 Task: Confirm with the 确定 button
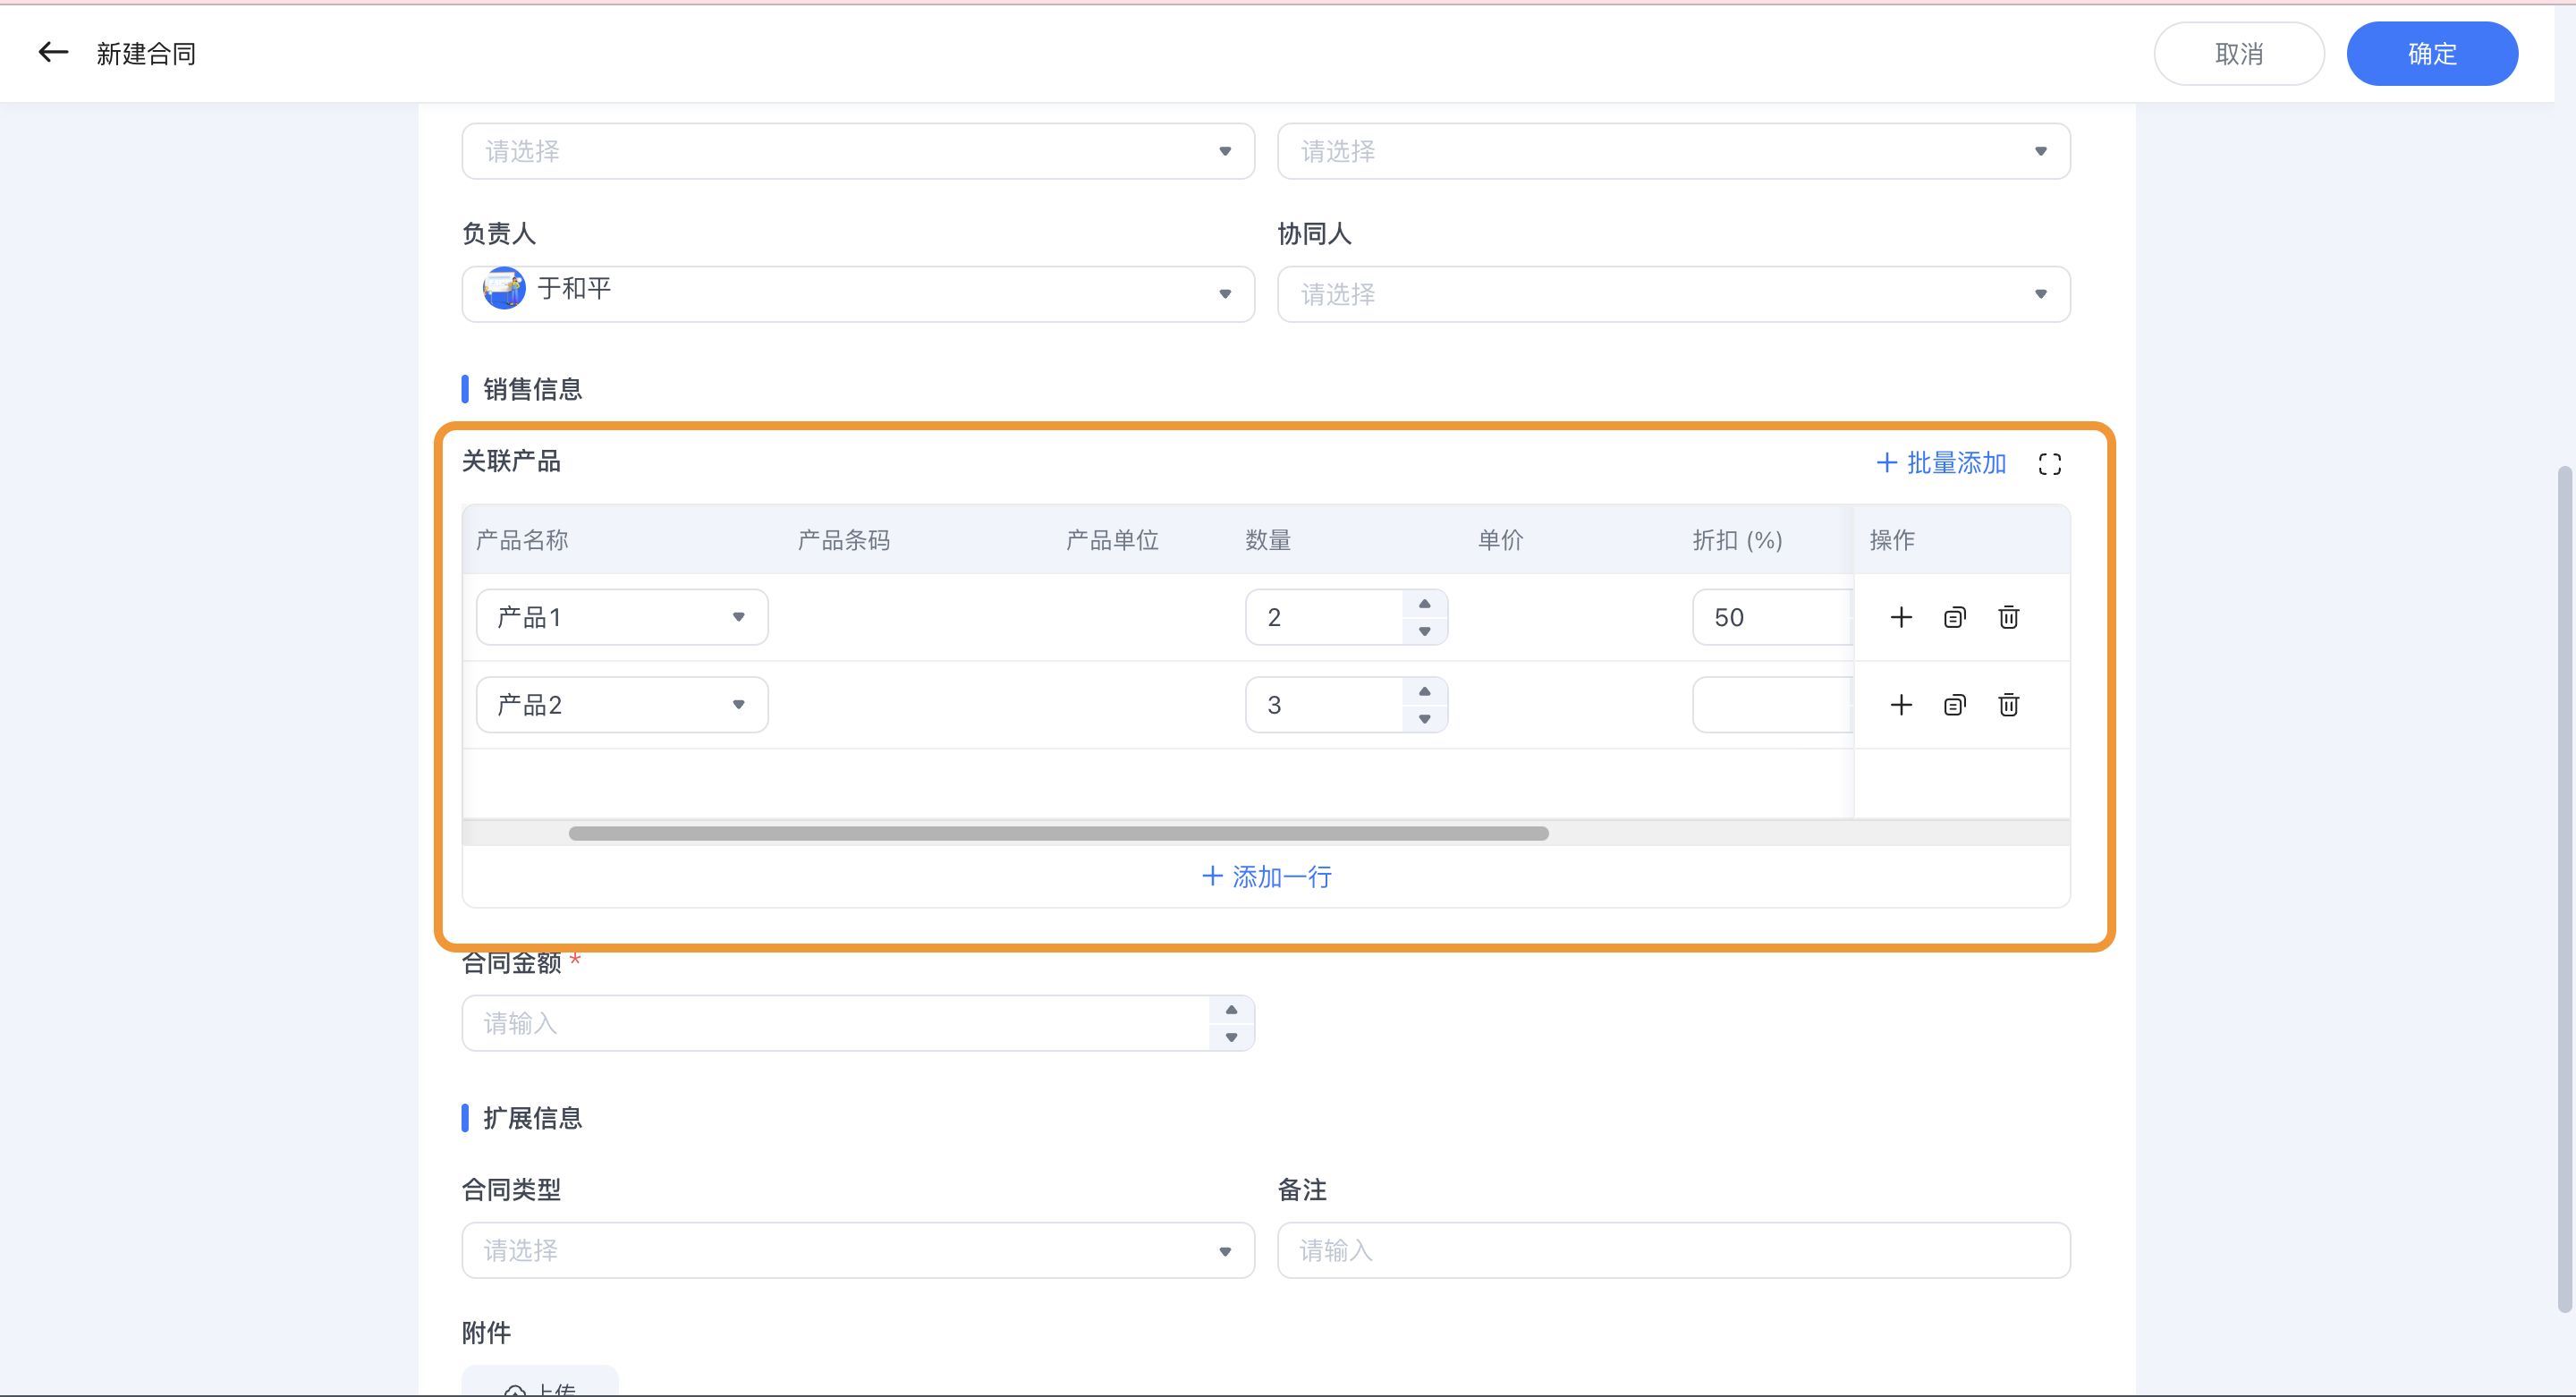(x=2431, y=54)
